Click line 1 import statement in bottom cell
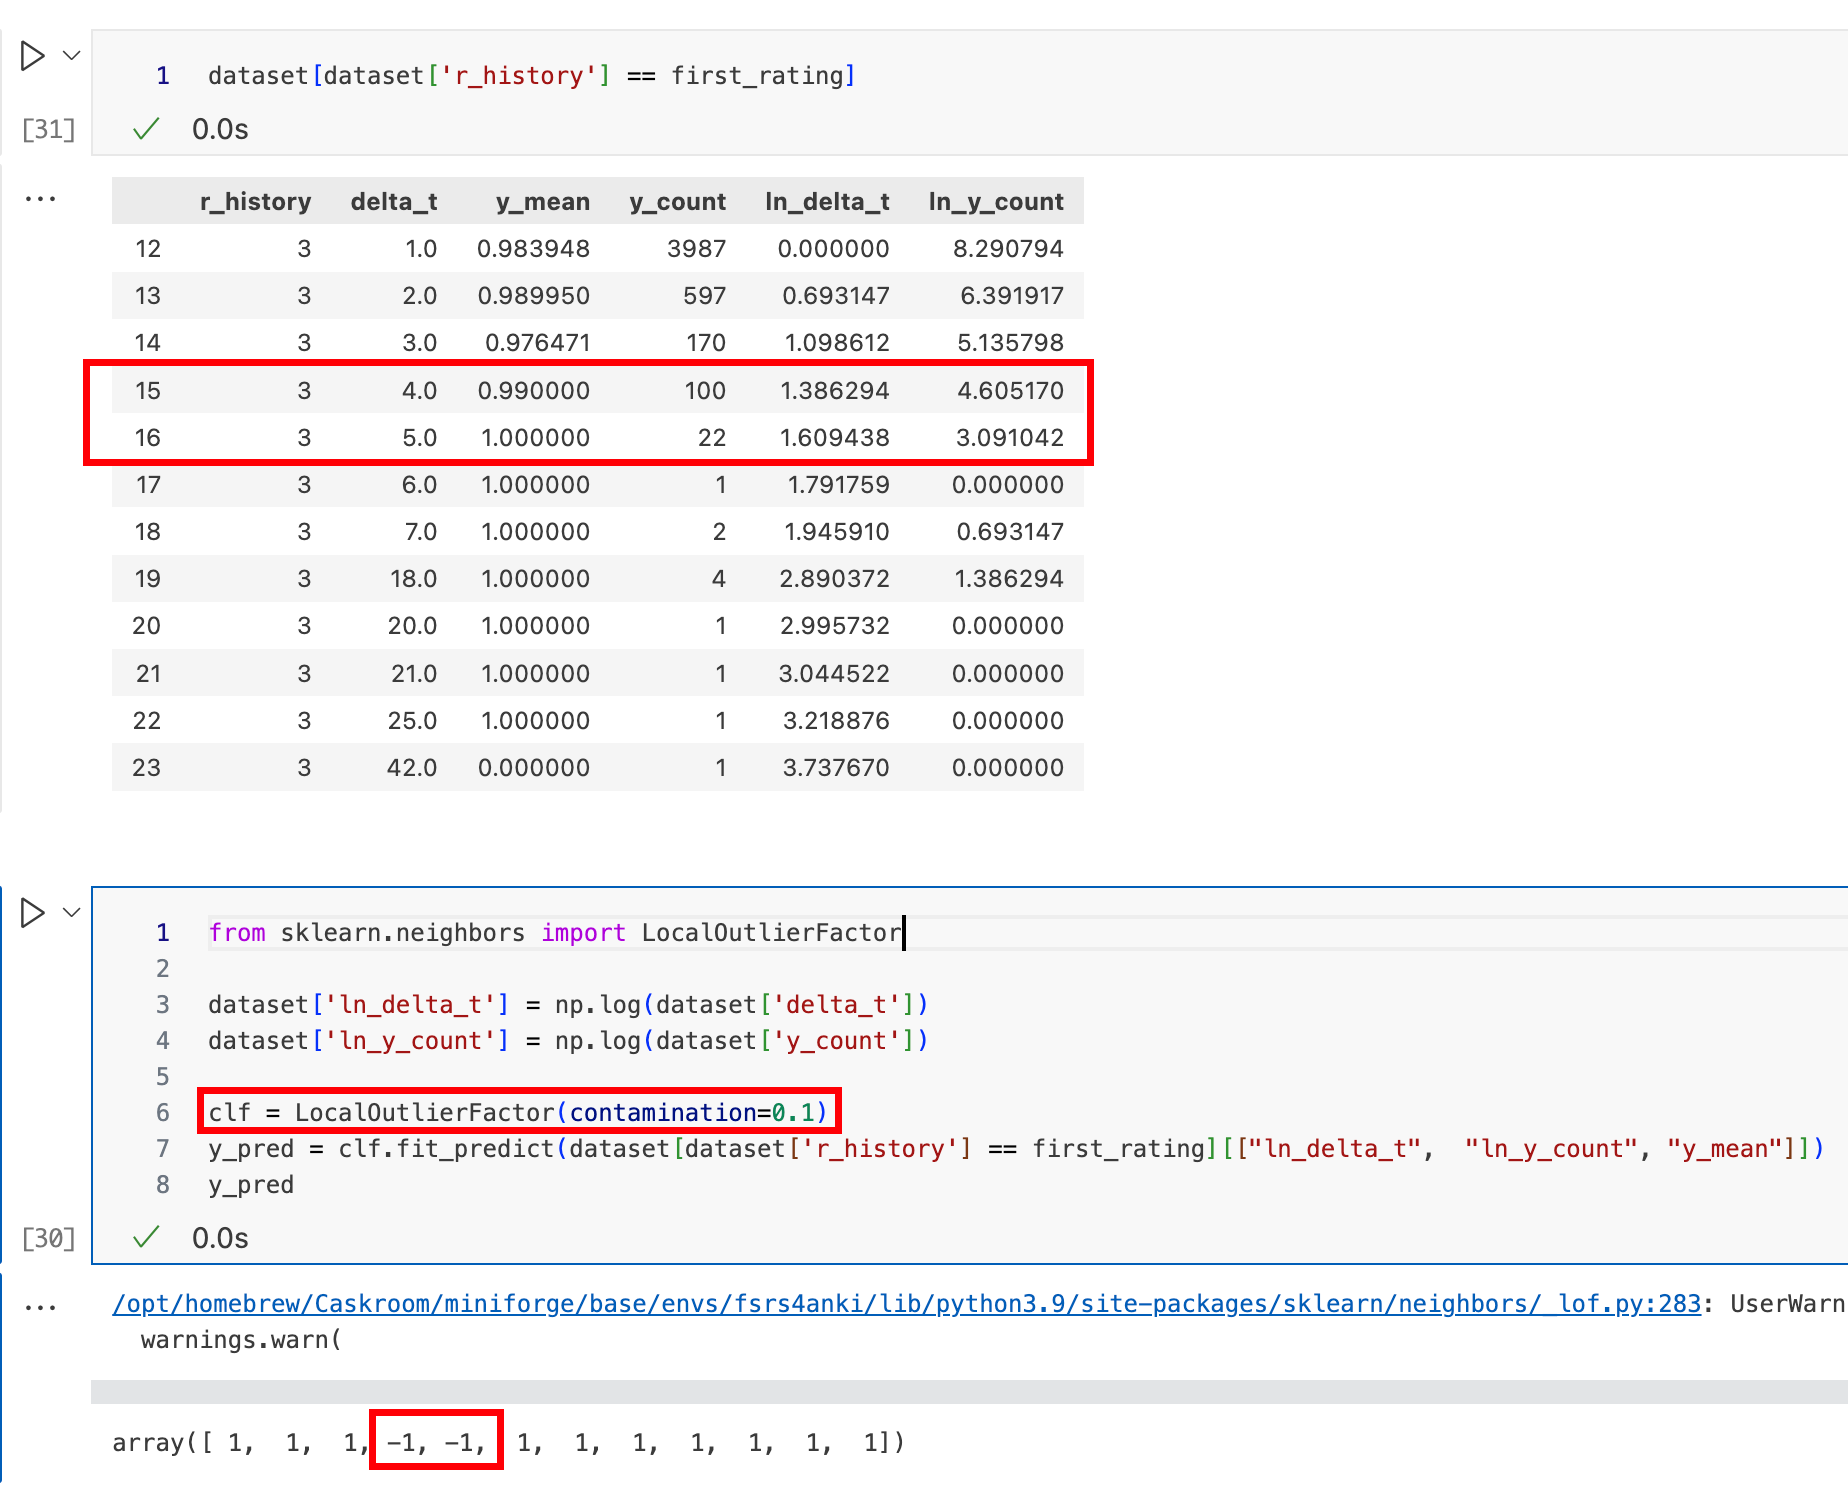 pyautogui.click(x=553, y=932)
